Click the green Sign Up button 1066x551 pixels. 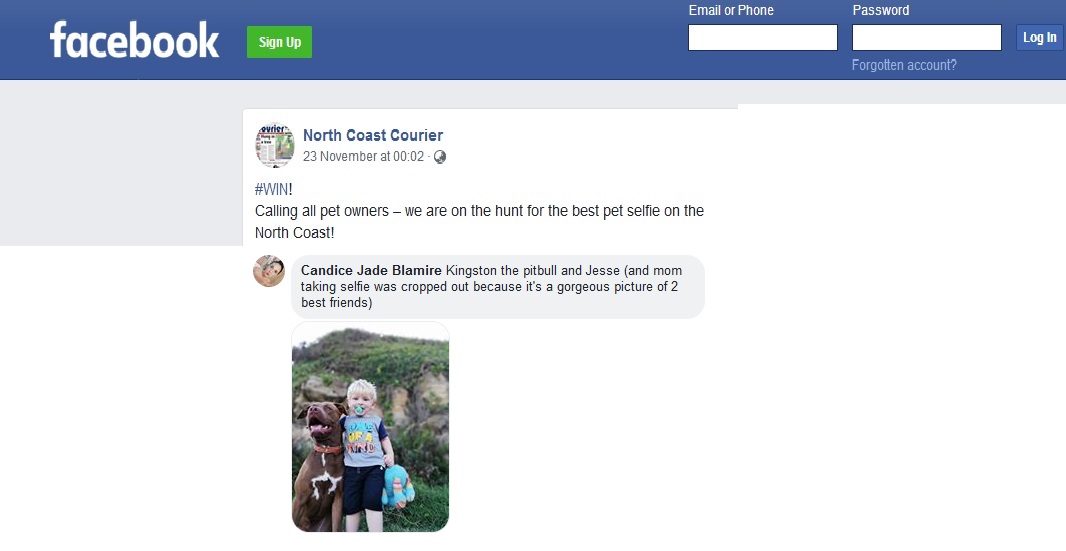(x=279, y=42)
